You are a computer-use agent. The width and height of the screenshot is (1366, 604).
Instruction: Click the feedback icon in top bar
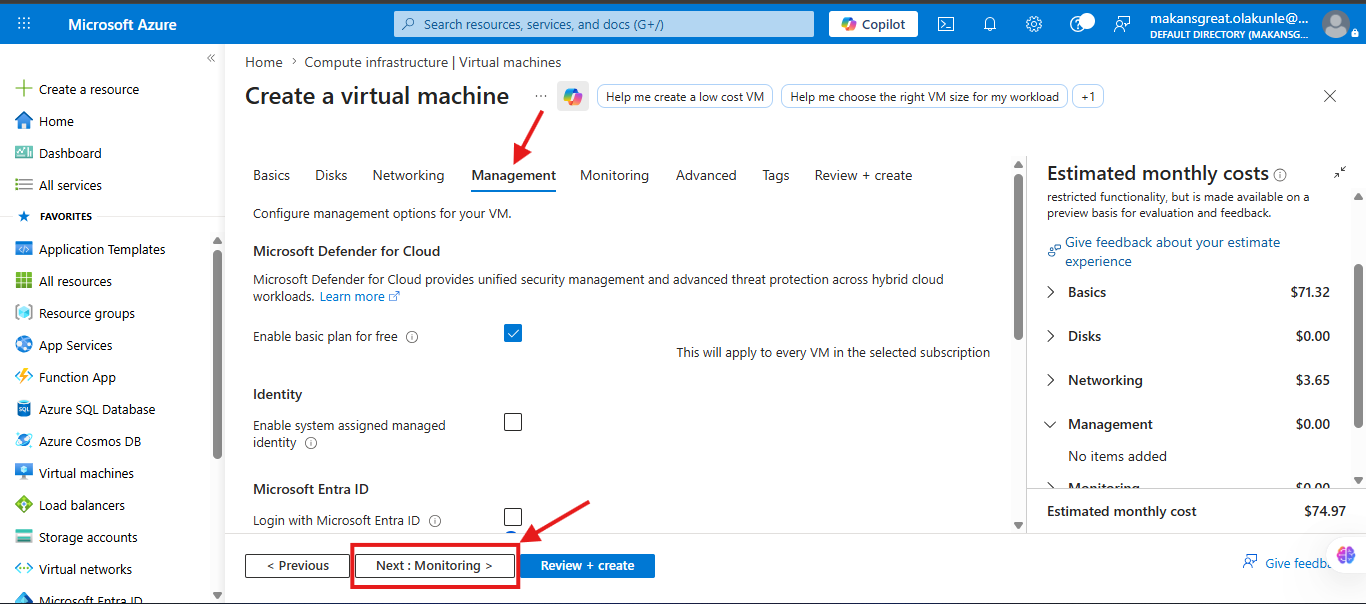[1122, 24]
